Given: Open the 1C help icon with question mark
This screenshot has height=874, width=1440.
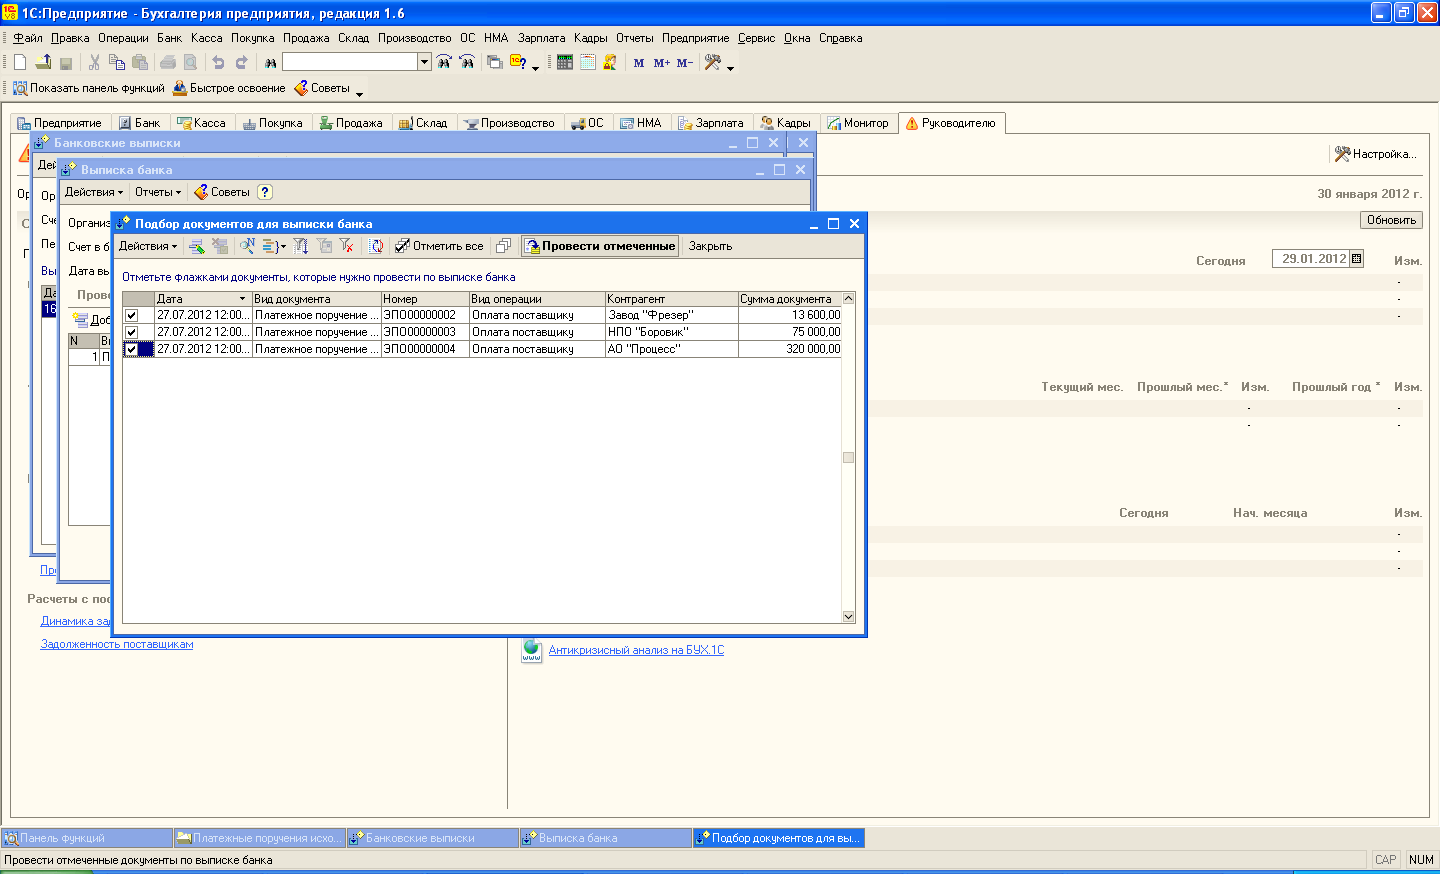Looking at the screenshot, I should [x=518, y=62].
